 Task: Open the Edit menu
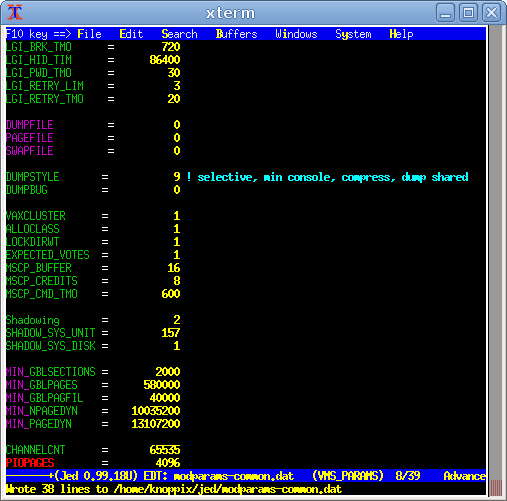(131, 34)
